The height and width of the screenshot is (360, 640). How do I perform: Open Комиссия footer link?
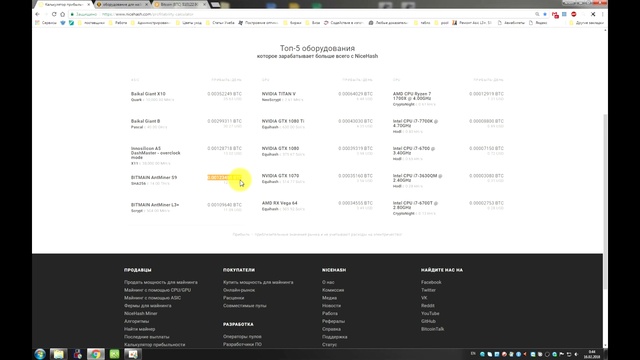(333, 290)
